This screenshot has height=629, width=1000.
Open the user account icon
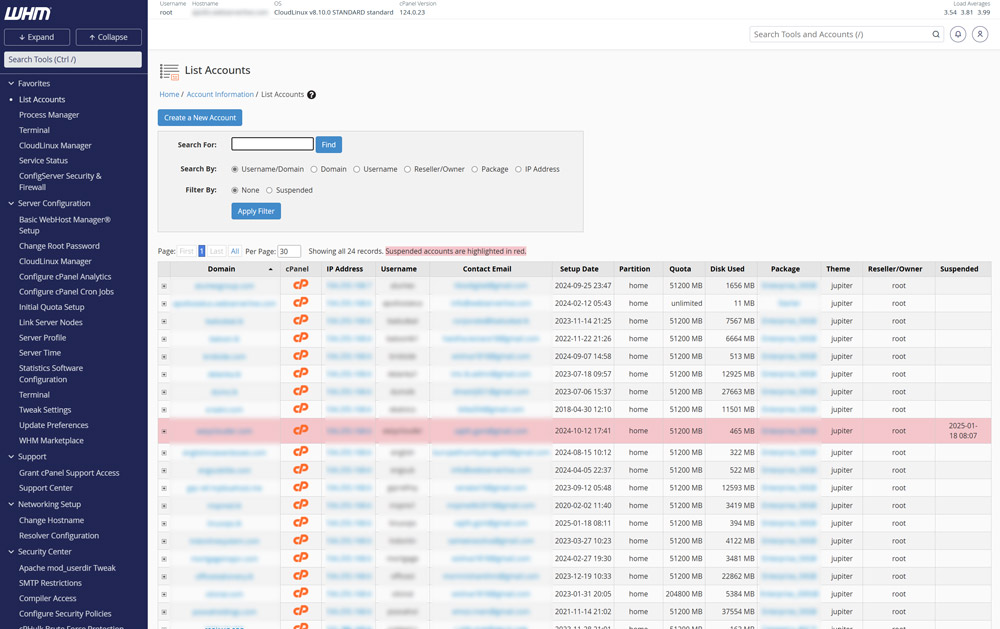[980, 34]
